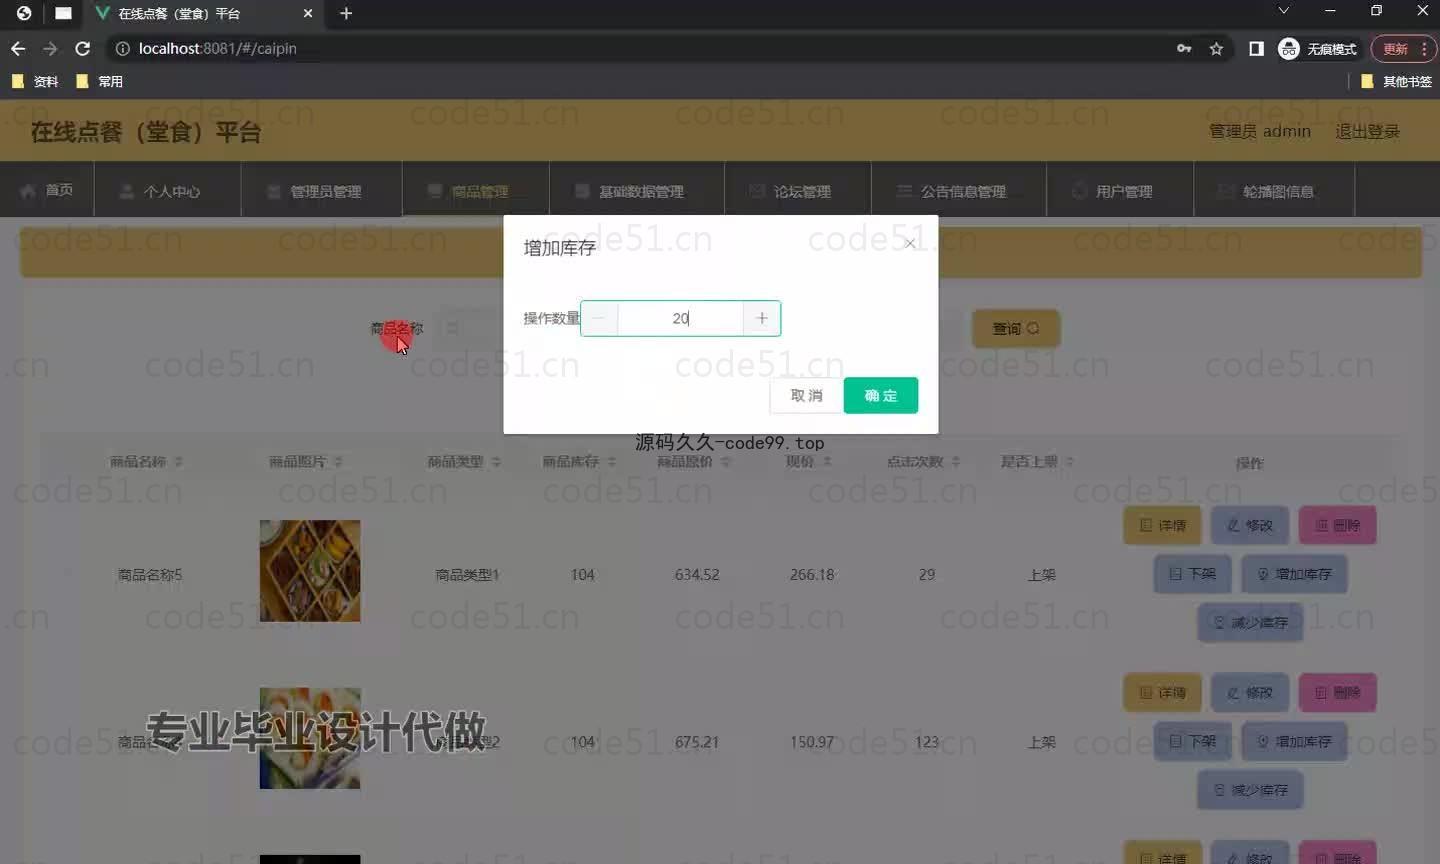Click the address bar URL

coord(217,48)
